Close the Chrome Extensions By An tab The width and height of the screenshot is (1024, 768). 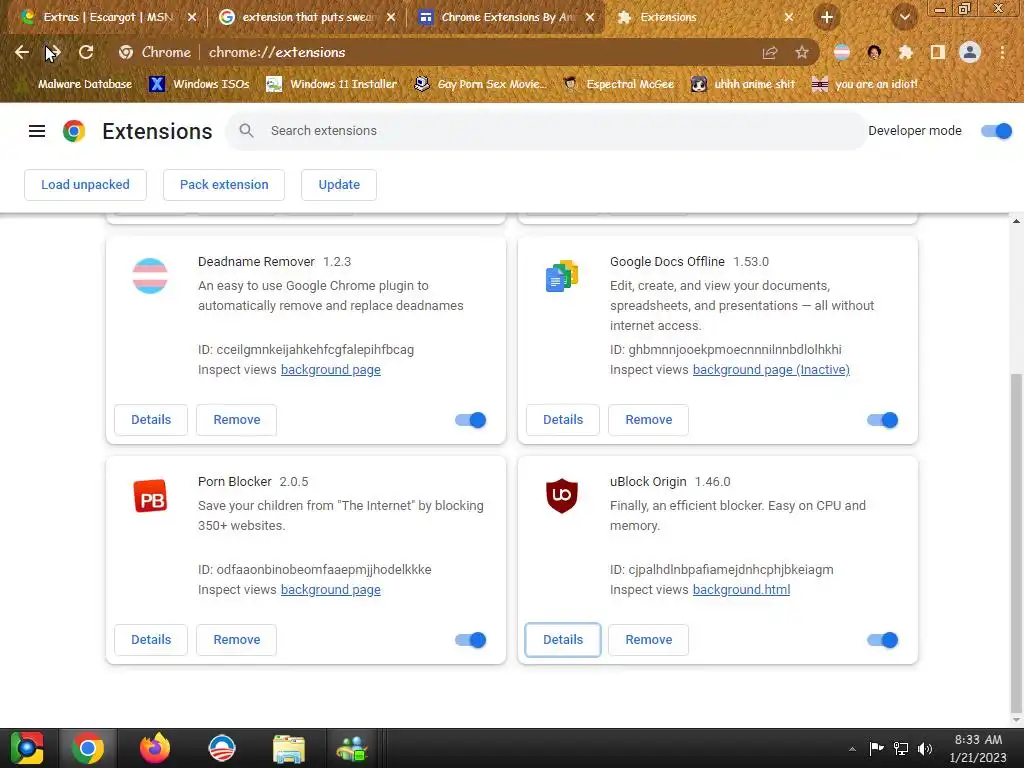click(x=590, y=17)
